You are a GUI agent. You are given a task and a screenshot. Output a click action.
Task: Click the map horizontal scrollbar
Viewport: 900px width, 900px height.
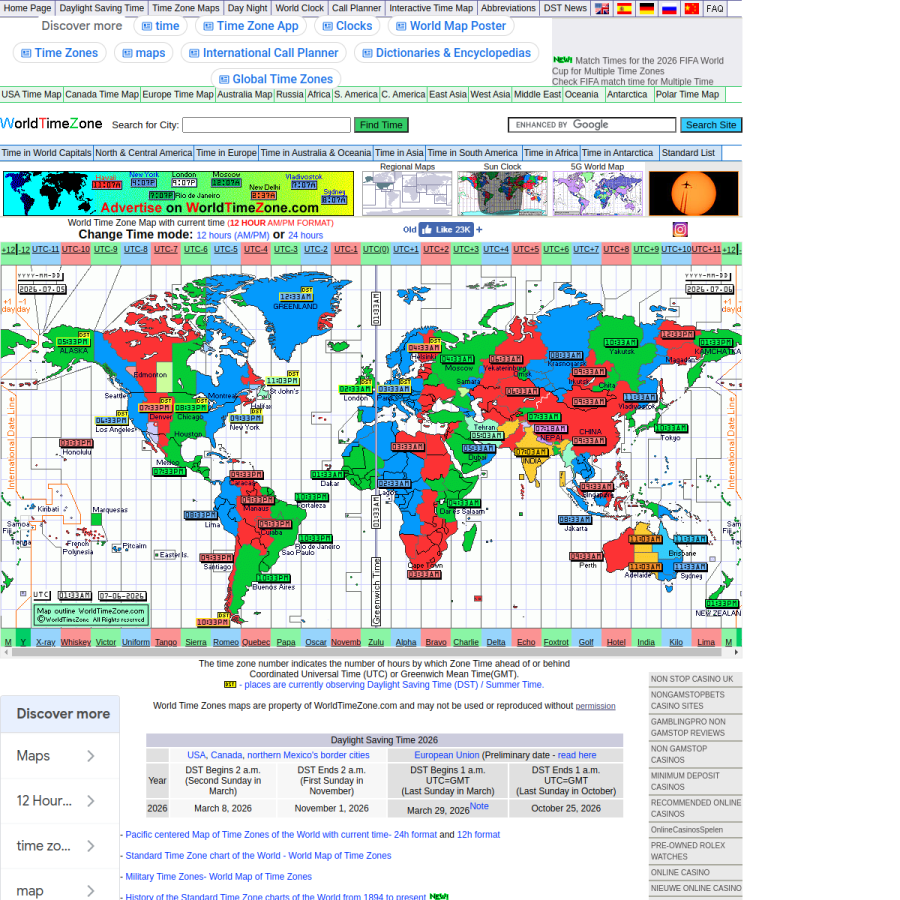pyautogui.click(x=366, y=652)
